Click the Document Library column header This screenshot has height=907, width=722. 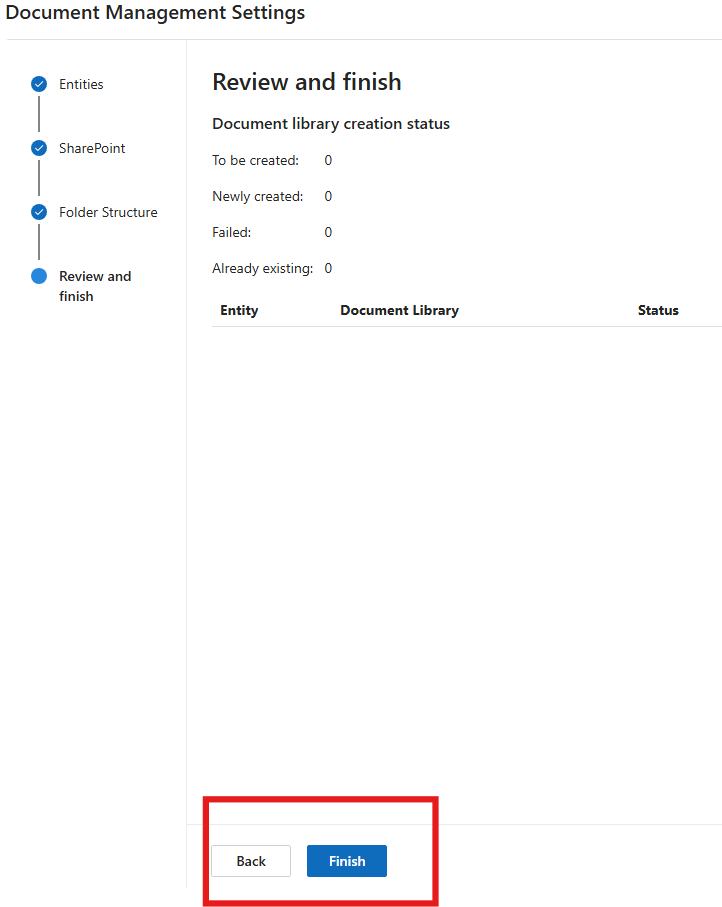click(x=399, y=310)
